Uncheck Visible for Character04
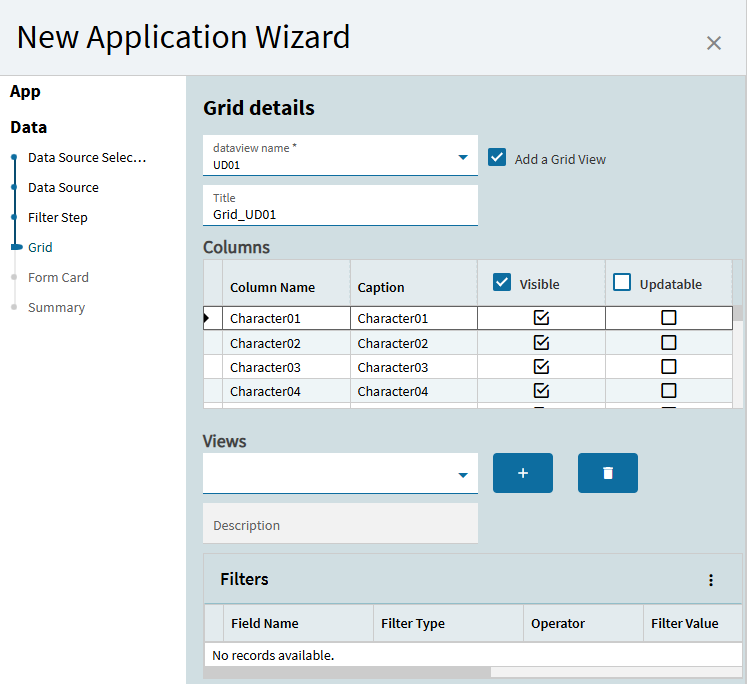Viewport: 747px width, 684px height. tap(541, 391)
